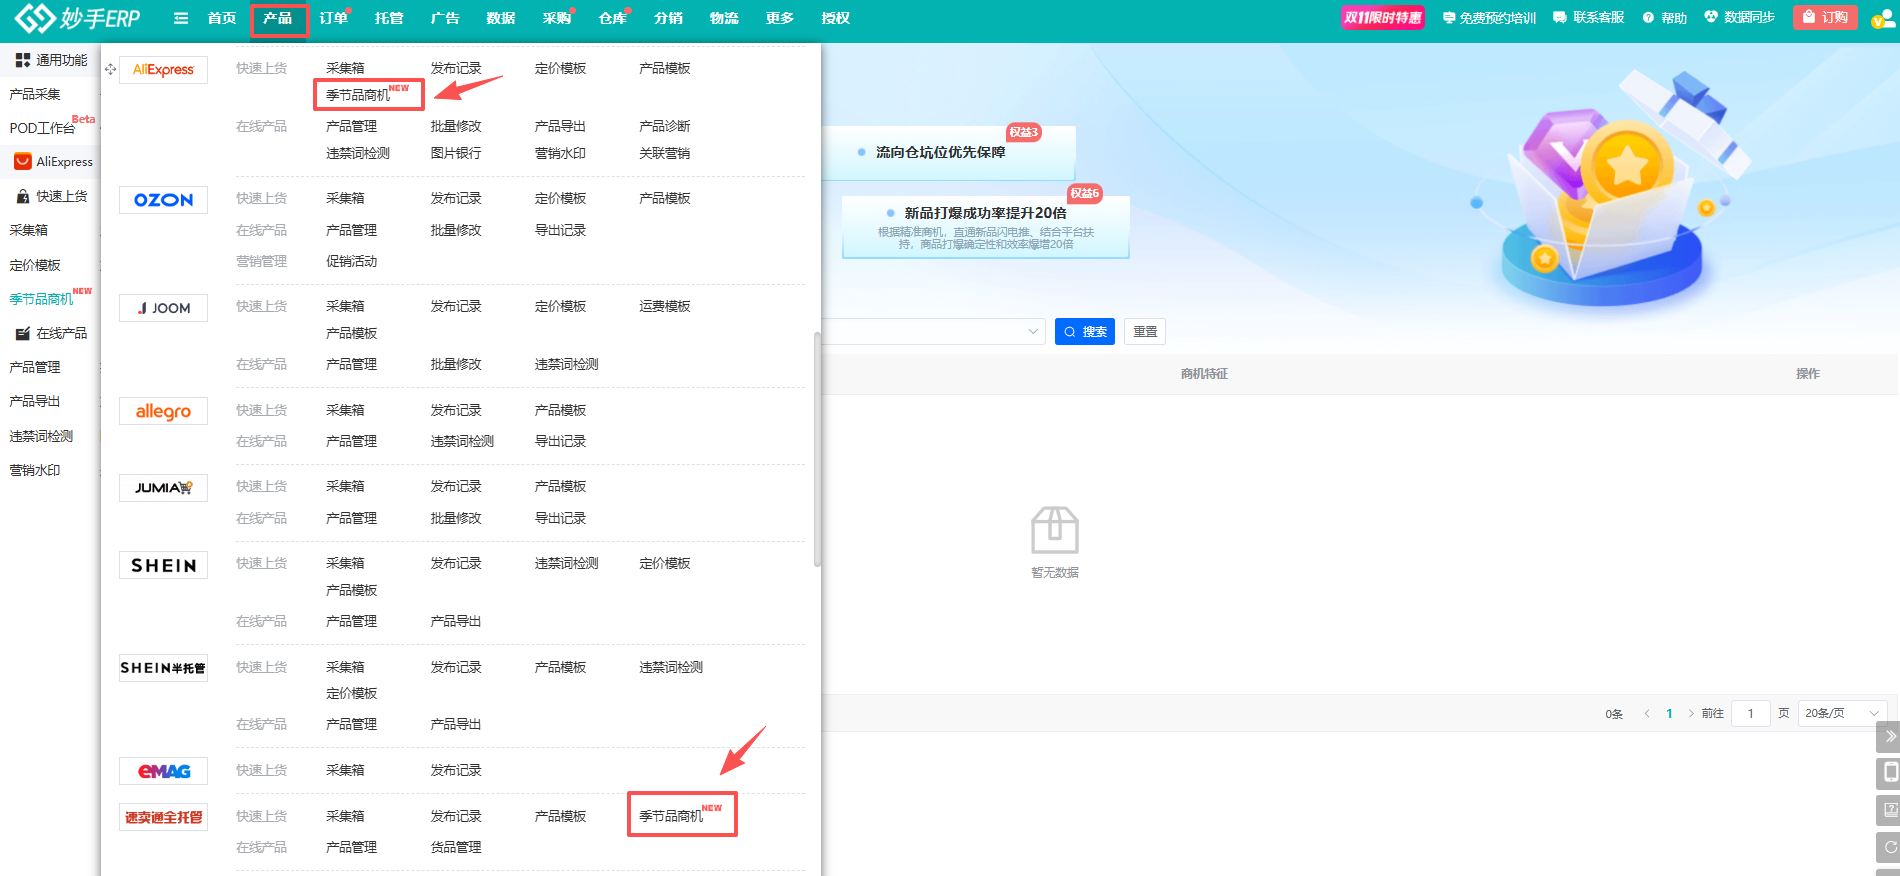Select the OZON platform logo tile

pos(163,200)
